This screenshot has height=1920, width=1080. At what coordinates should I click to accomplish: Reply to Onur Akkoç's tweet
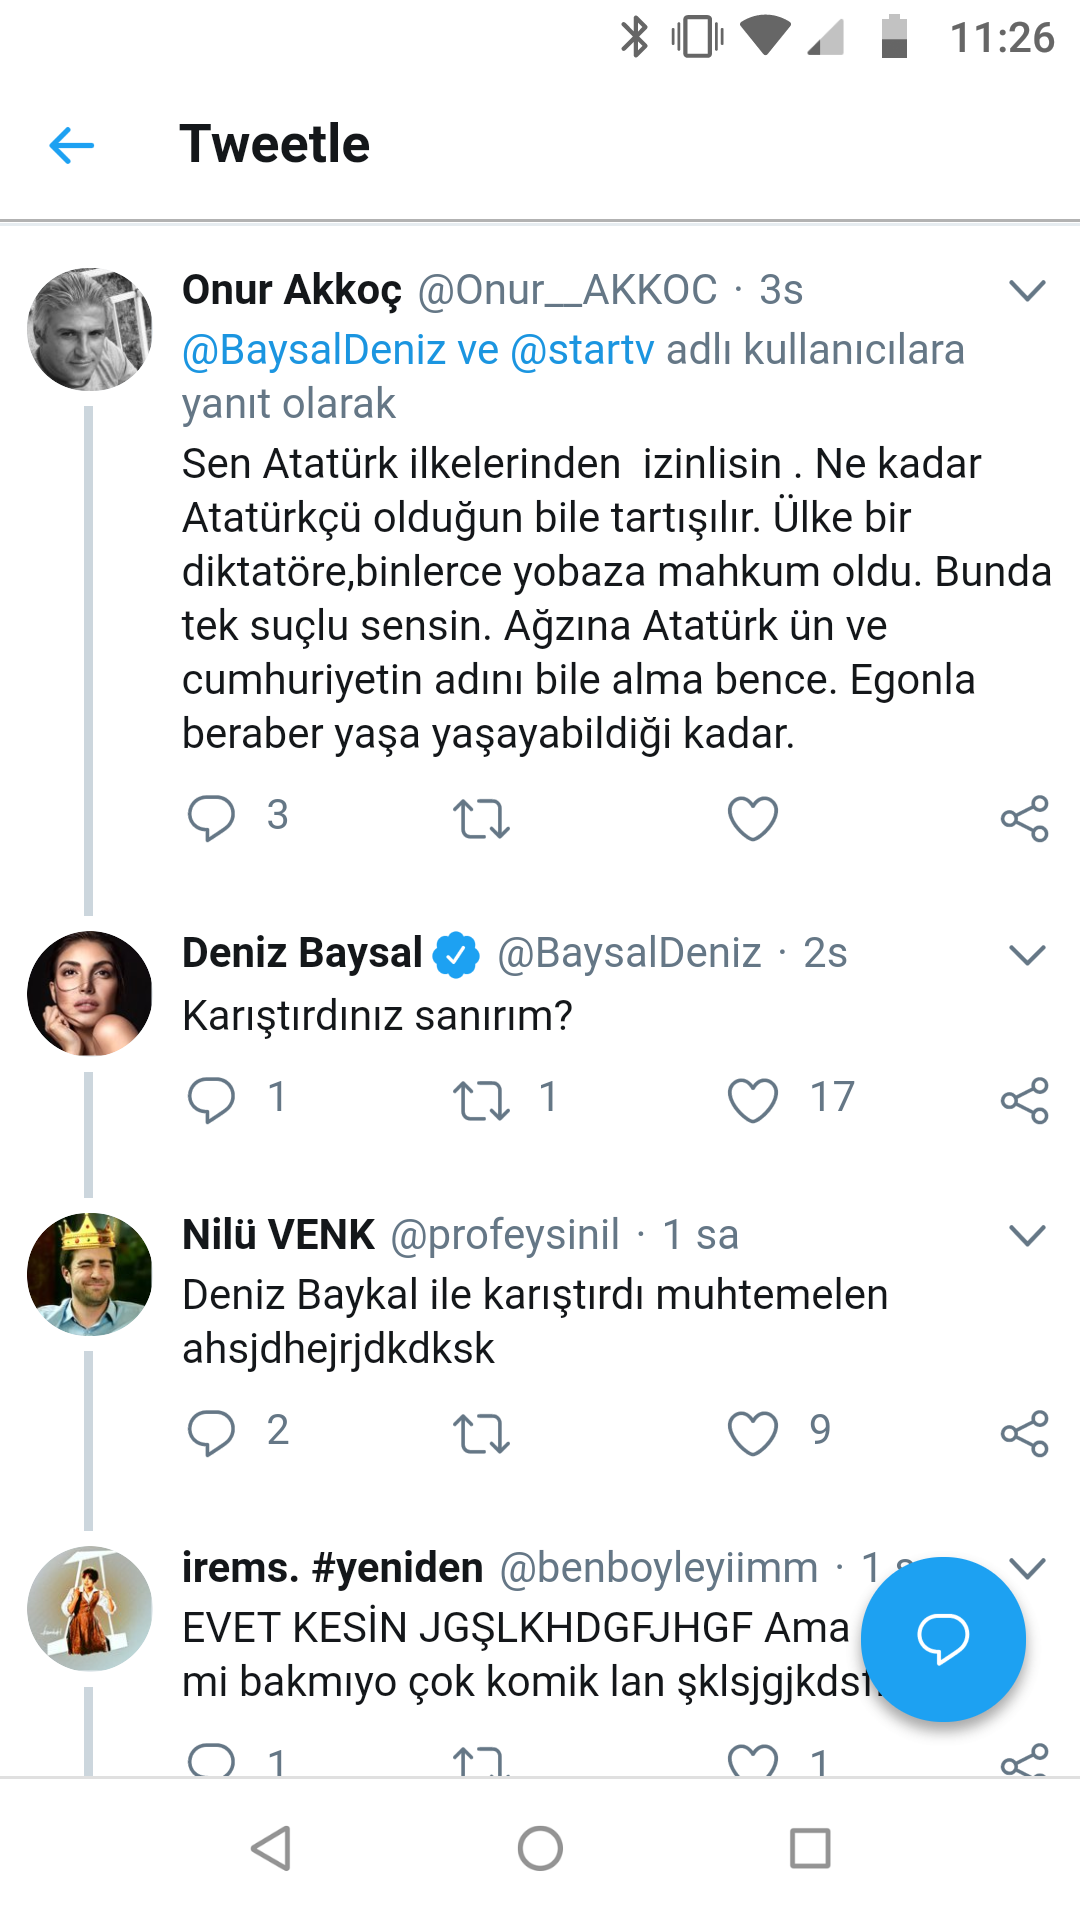(211, 818)
